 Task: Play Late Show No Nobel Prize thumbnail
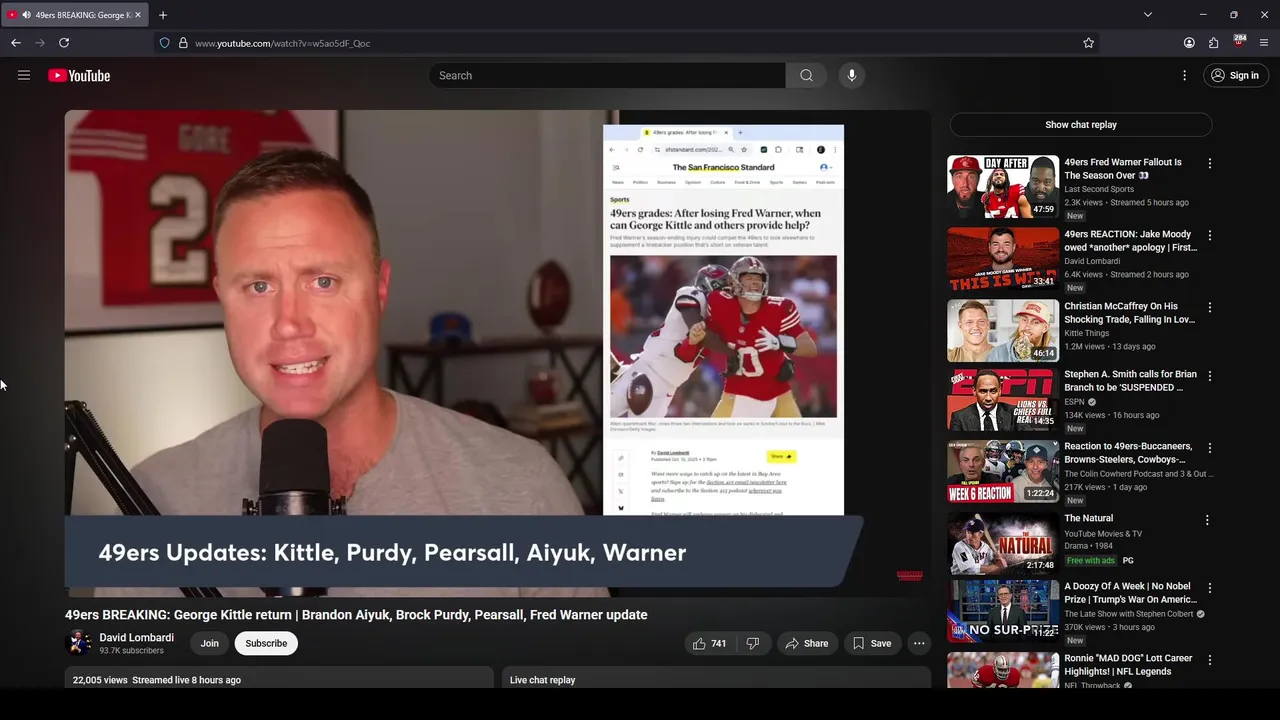coord(1003,611)
